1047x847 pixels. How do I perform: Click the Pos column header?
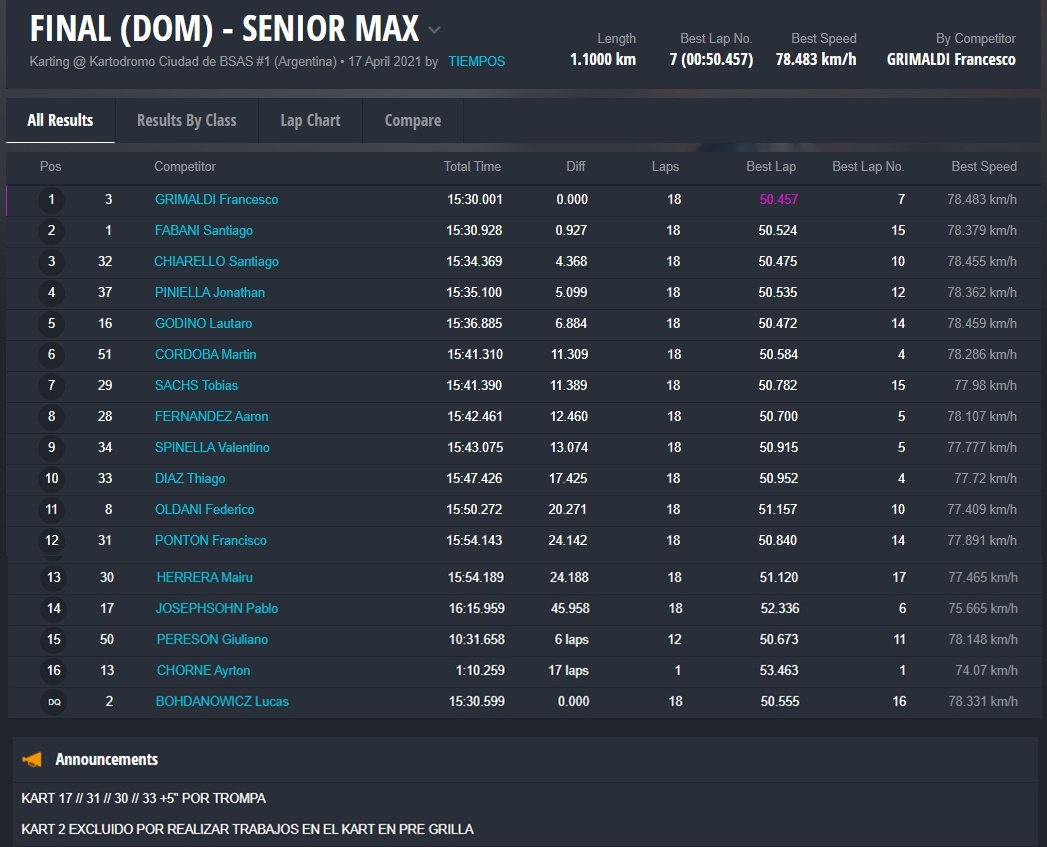pyautogui.click(x=50, y=167)
